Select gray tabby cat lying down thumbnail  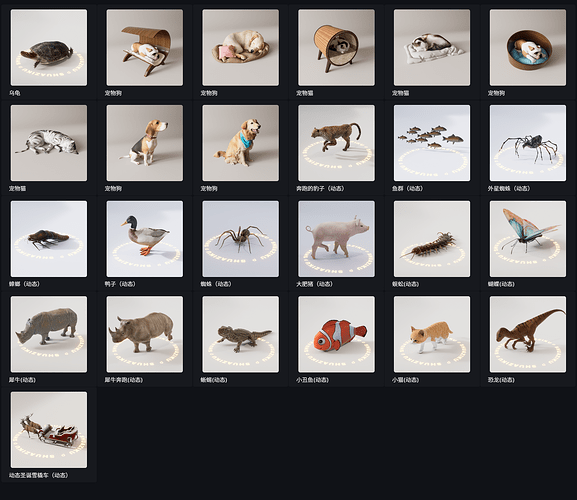[49, 143]
